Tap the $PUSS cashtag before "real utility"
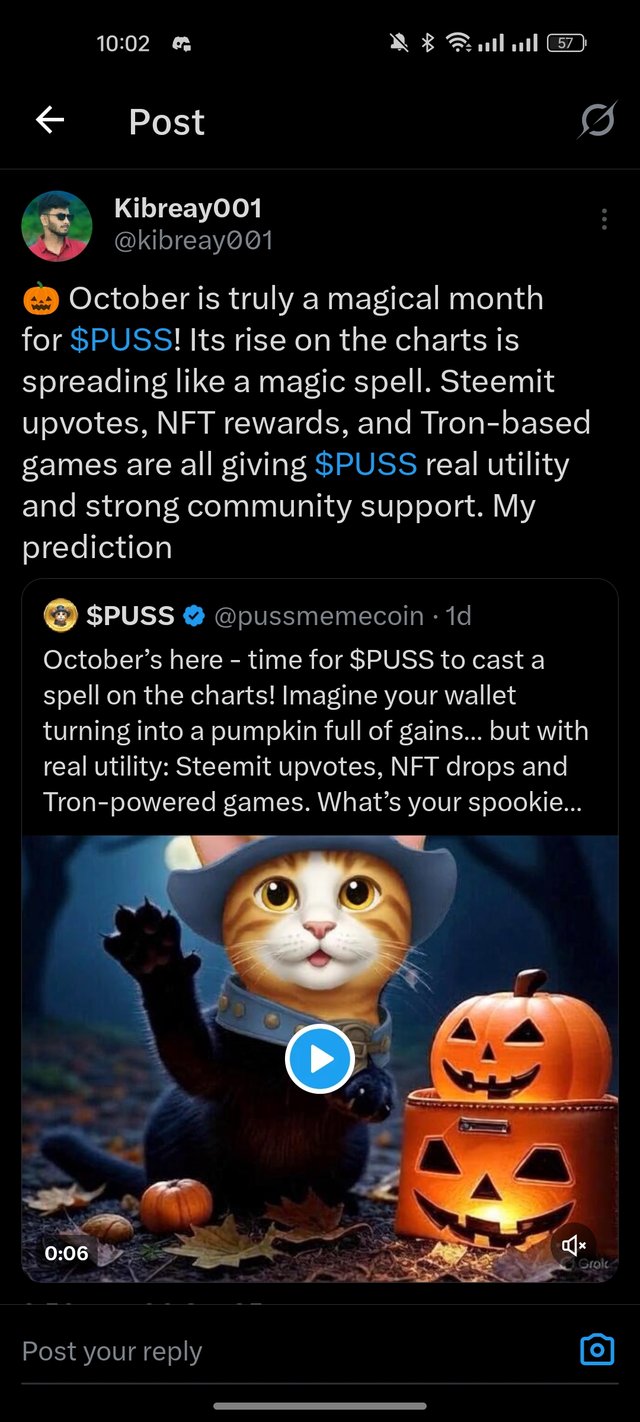This screenshot has width=640, height=1422. pyautogui.click(x=365, y=464)
